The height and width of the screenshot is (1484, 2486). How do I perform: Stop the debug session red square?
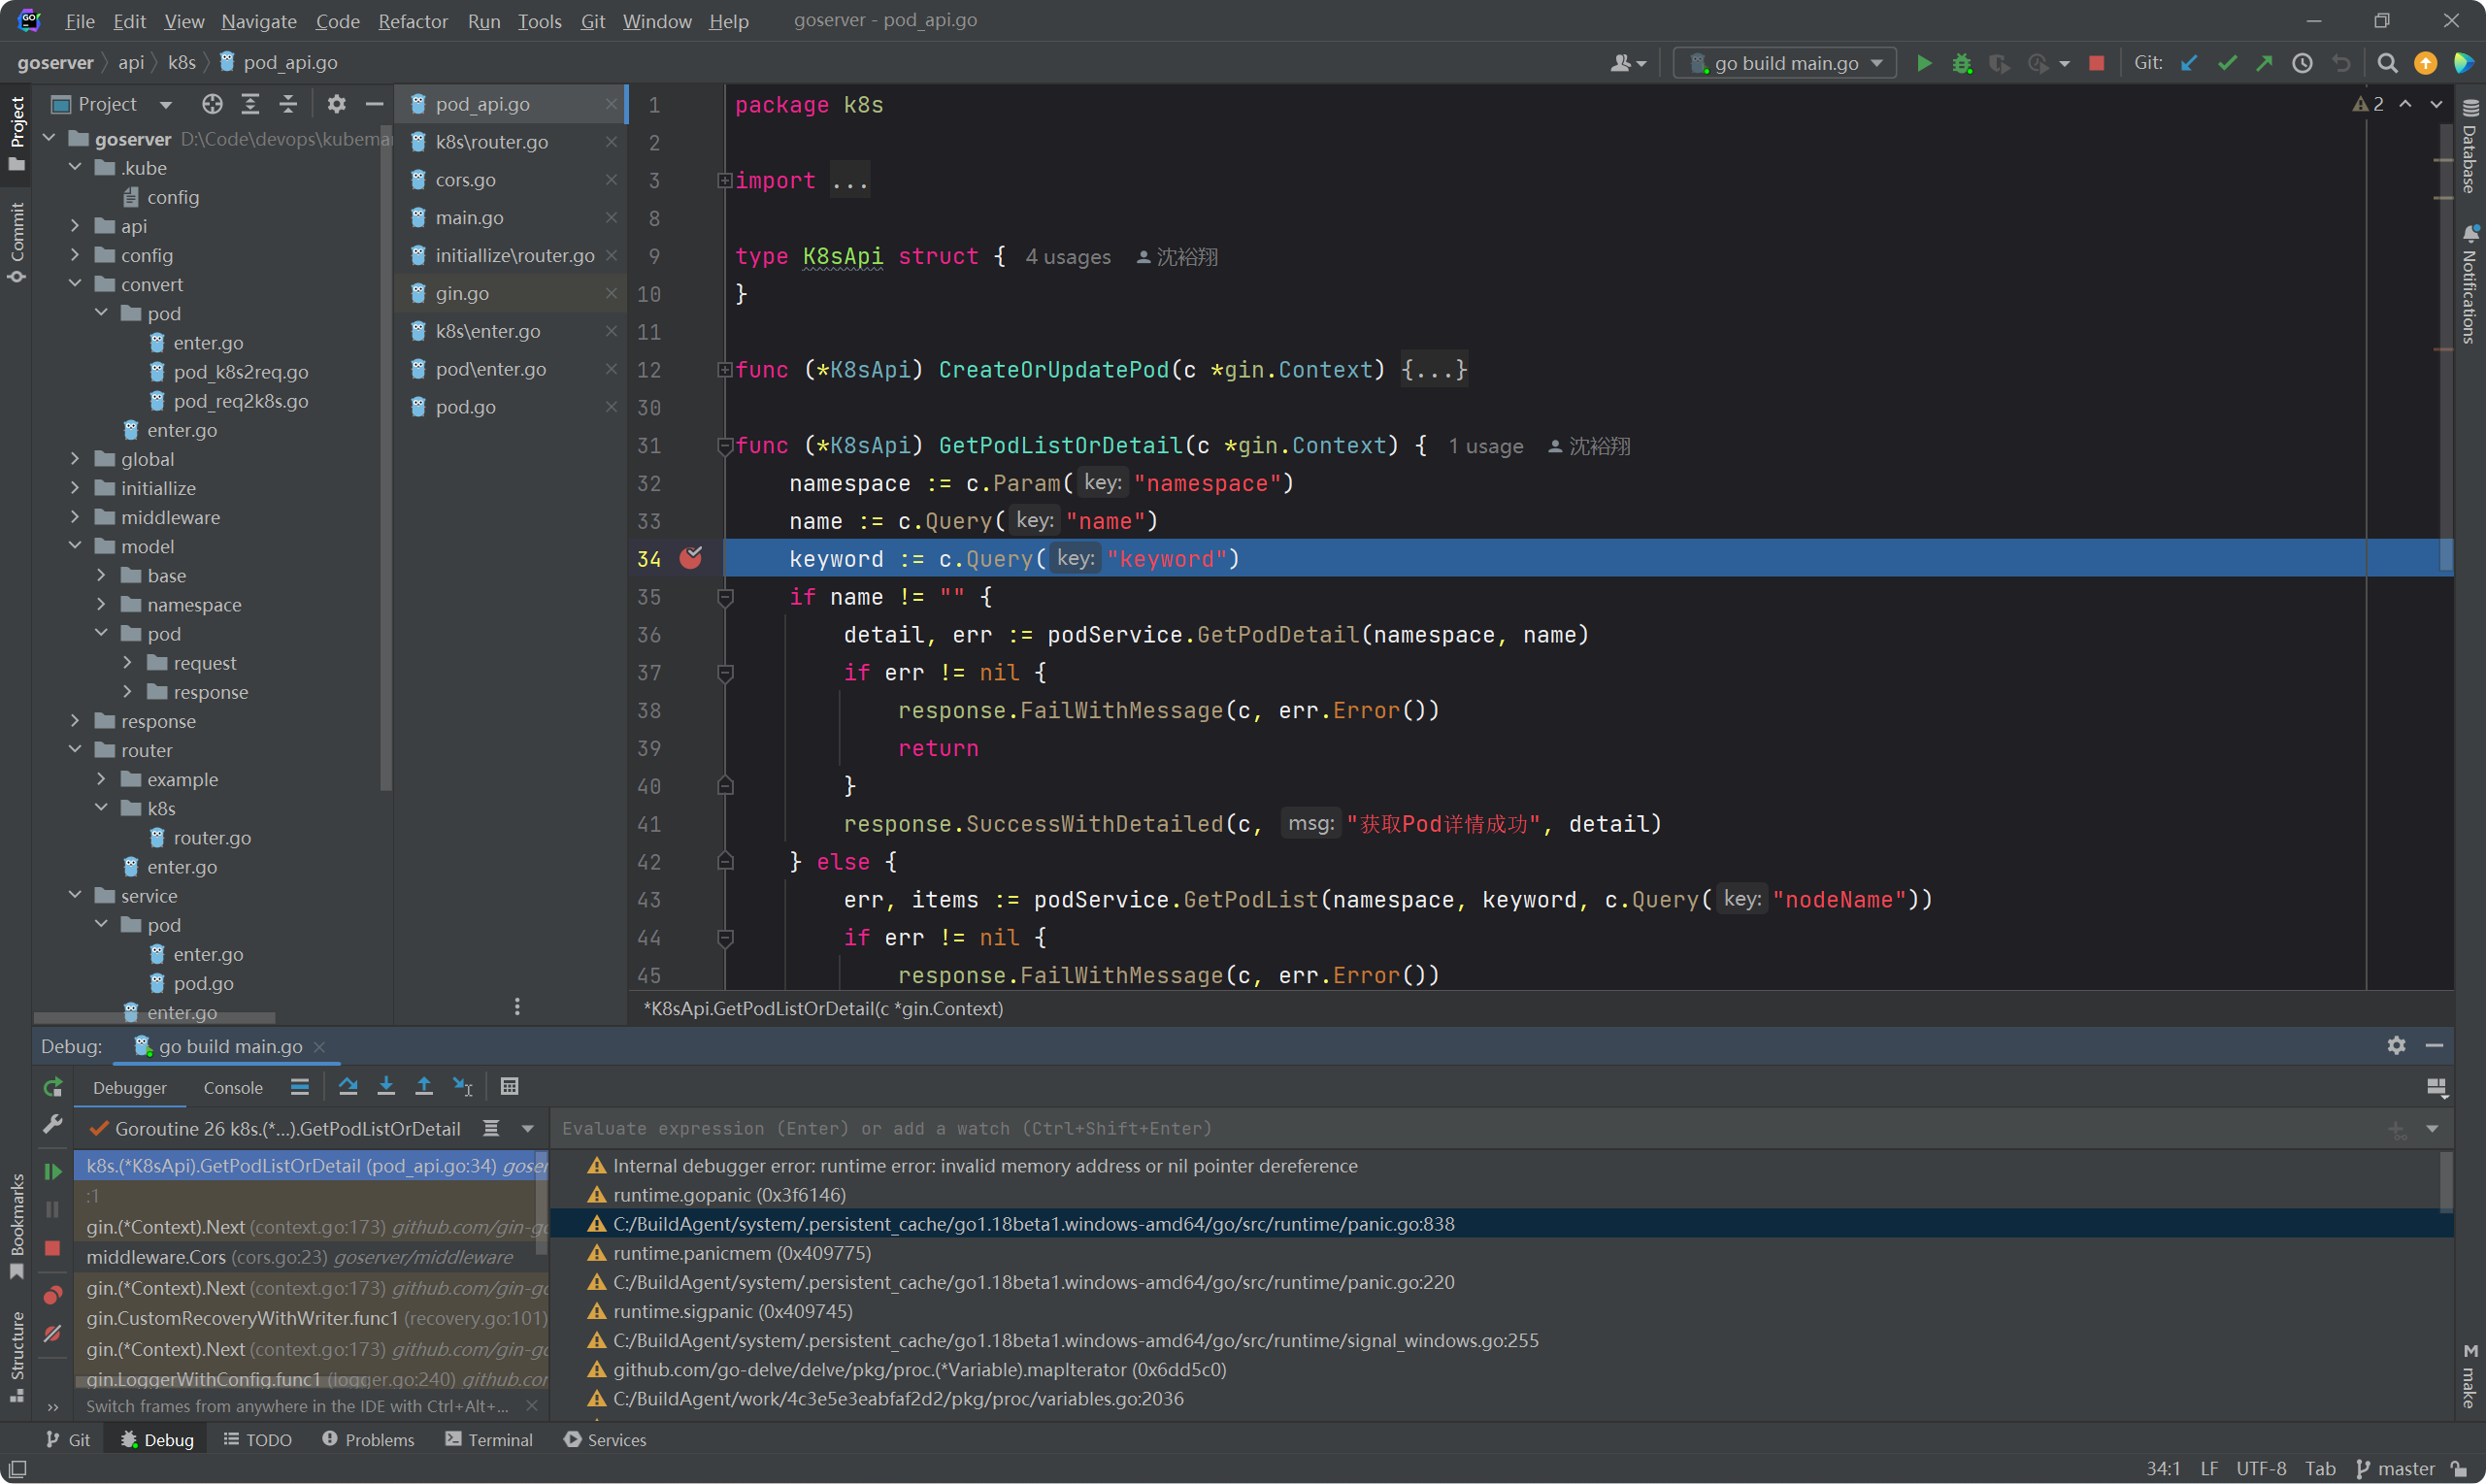pyautogui.click(x=53, y=1248)
